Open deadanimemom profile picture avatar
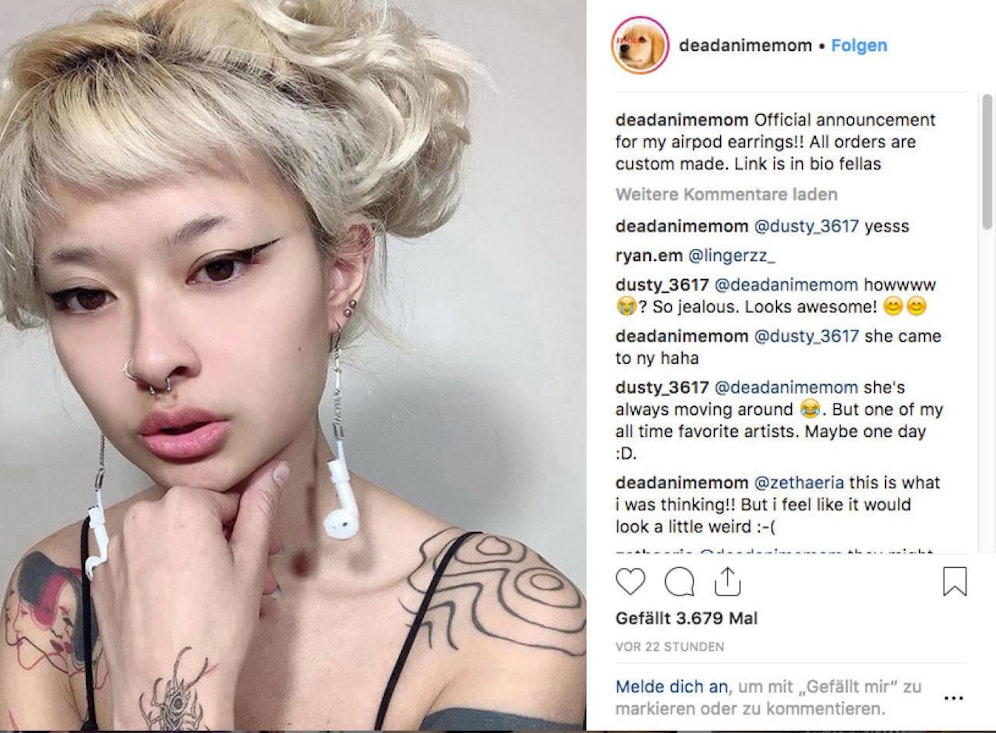The image size is (996, 733). tap(640, 45)
